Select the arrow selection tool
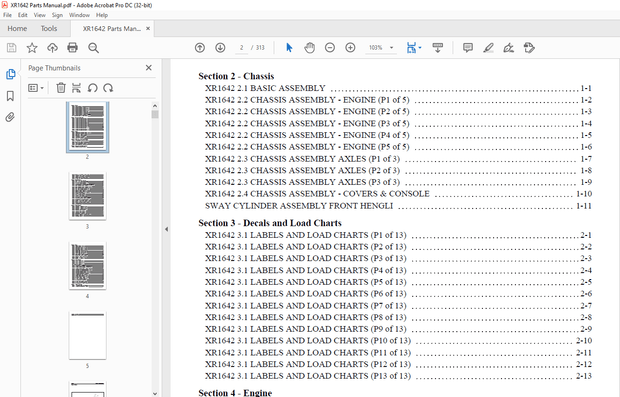 click(x=289, y=48)
